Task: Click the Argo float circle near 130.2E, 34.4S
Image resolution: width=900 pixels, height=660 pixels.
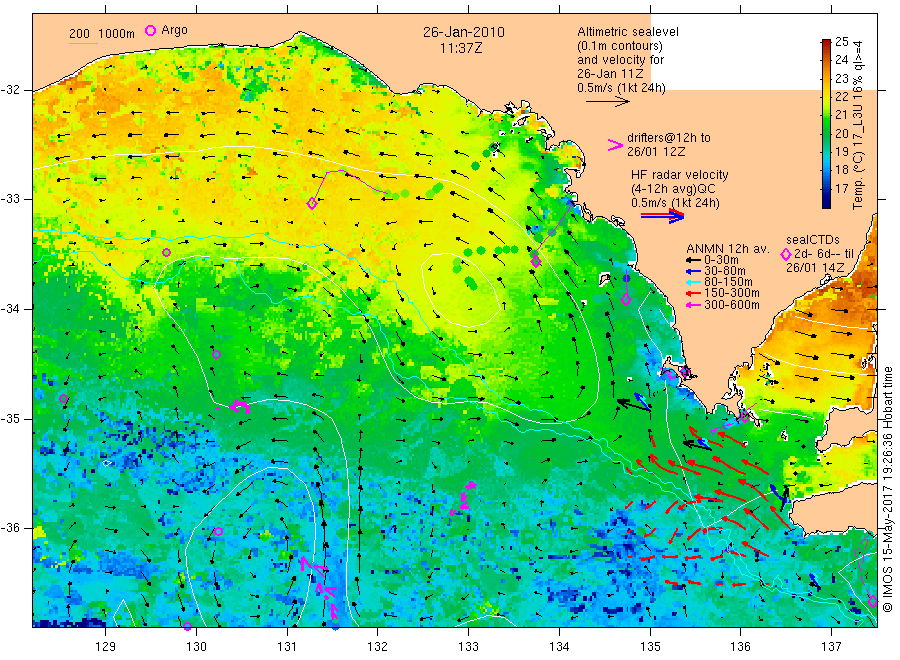Action: [216, 355]
